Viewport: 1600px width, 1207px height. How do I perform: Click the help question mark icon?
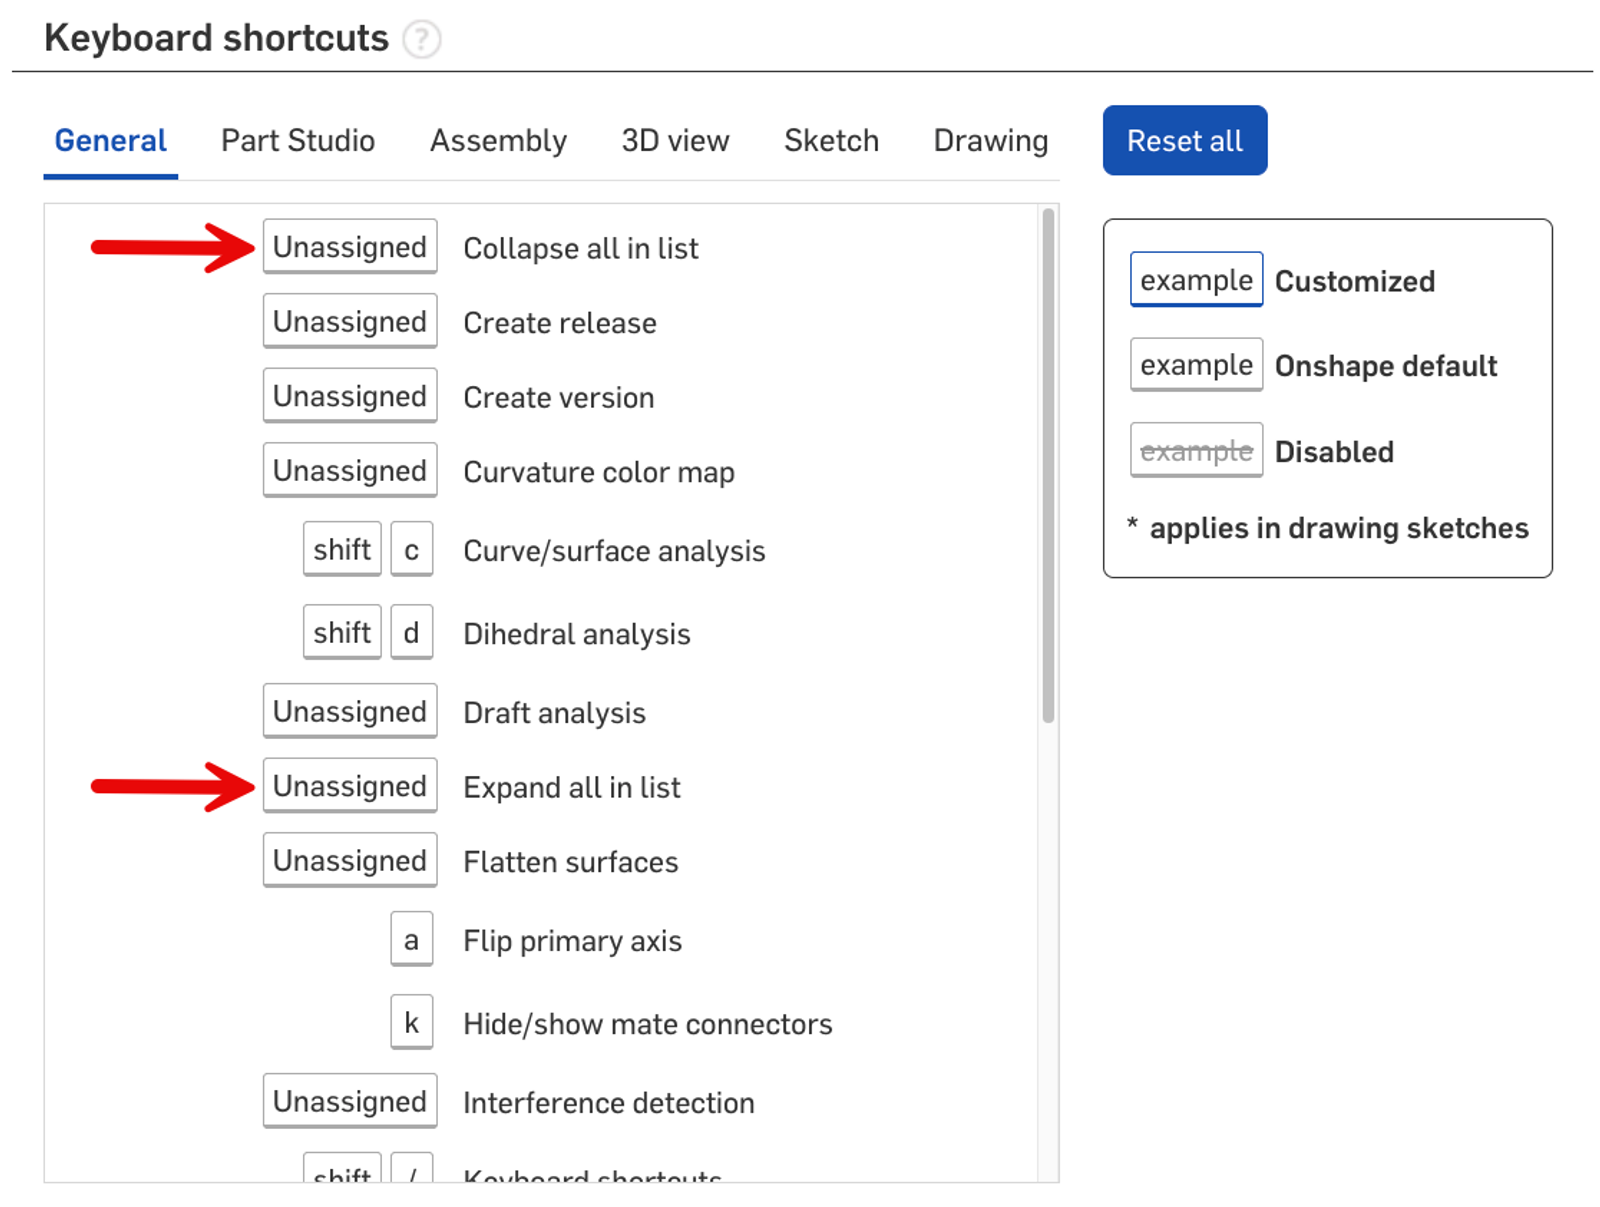coord(421,39)
